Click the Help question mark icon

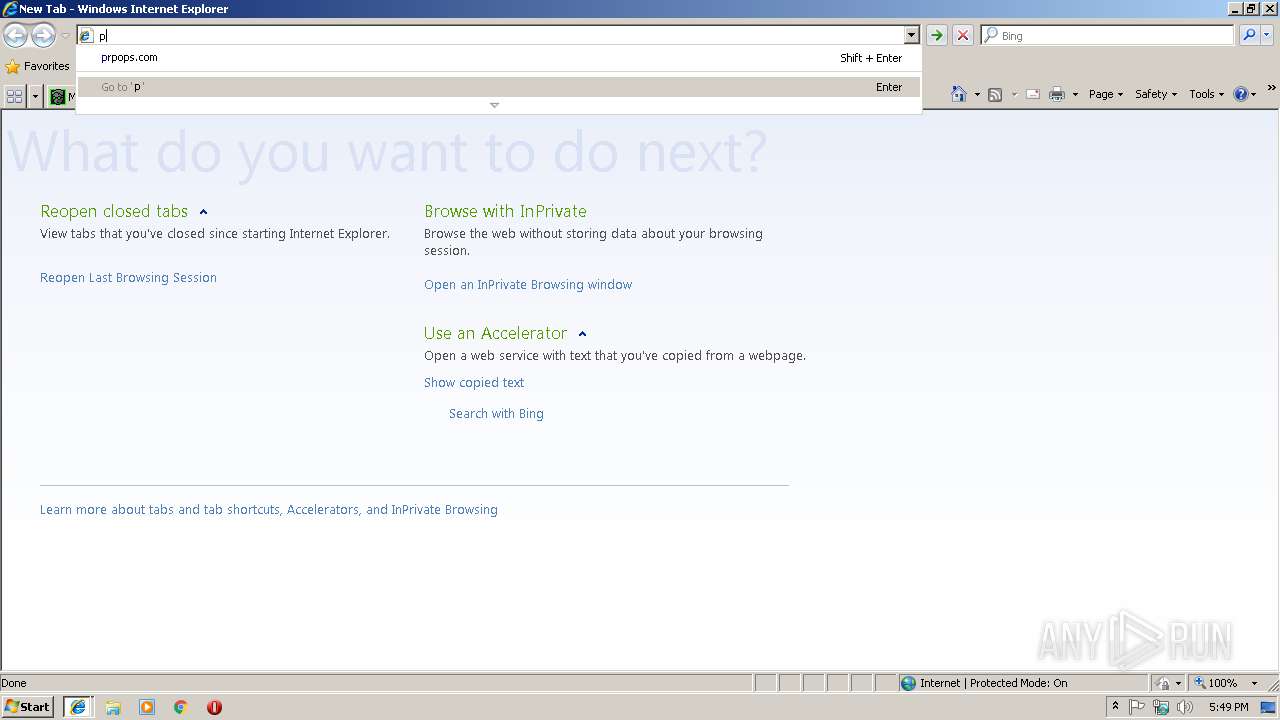coord(1241,94)
